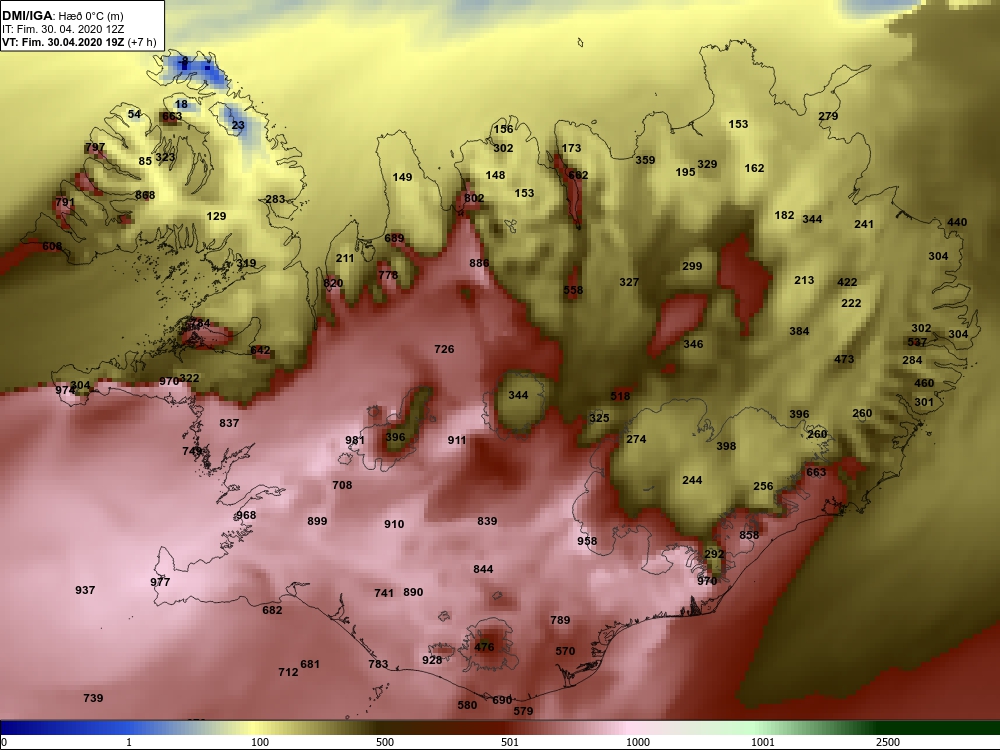Click the map value '440'
This screenshot has width=1000, height=750.
click(957, 222)
